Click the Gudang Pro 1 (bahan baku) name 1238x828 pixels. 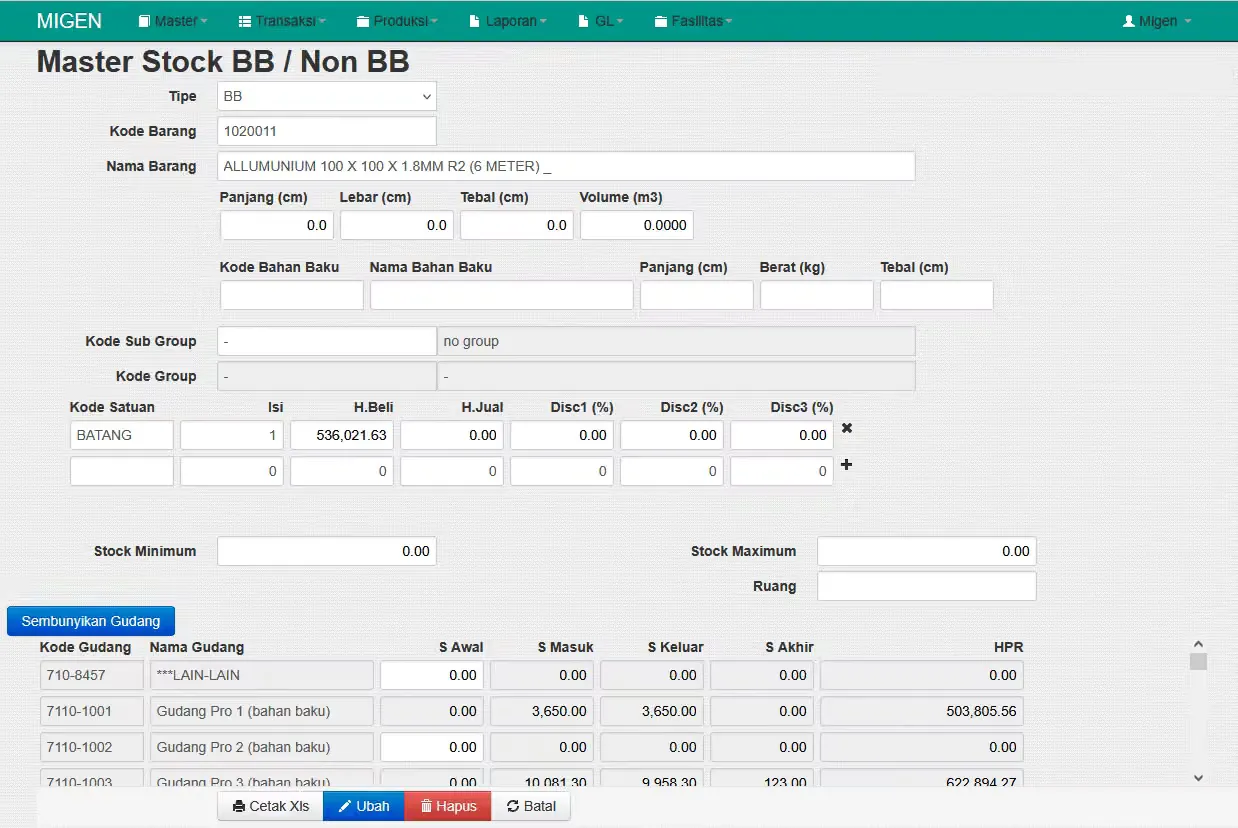pyautogui.click(x=262, y=711)
